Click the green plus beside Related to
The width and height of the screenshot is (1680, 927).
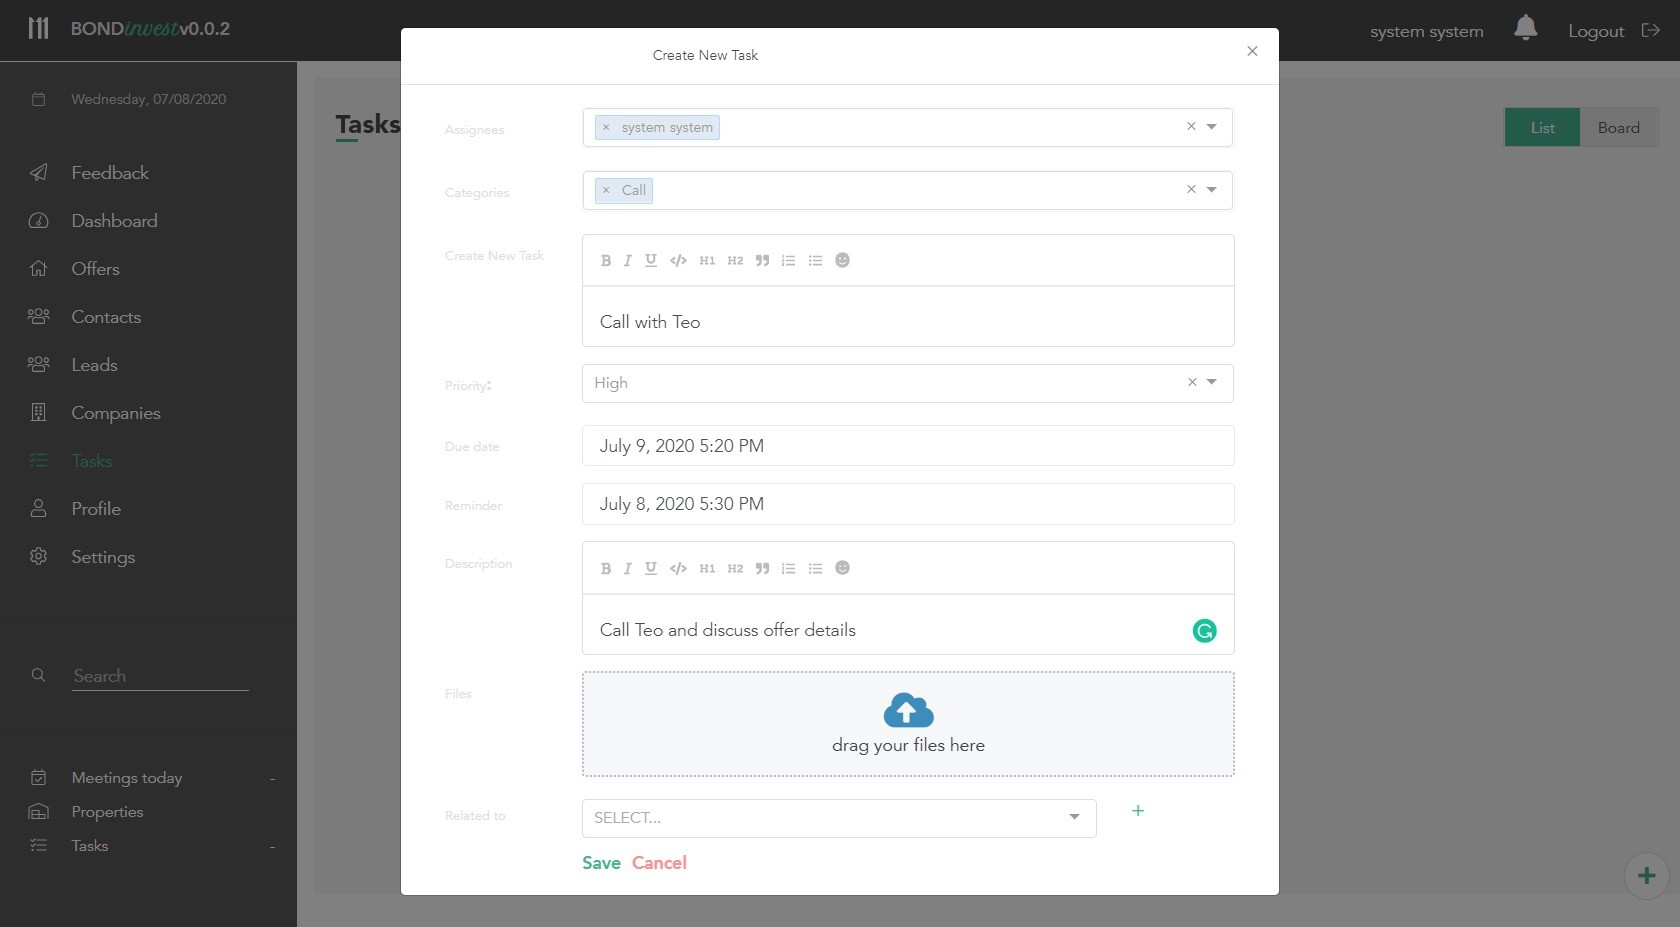[x=1137, y=811]
